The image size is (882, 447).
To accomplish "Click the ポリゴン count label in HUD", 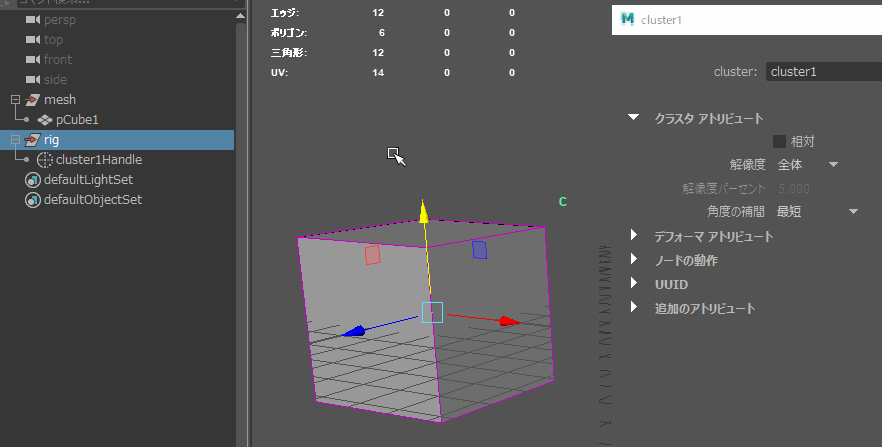I will click(289, 33).
